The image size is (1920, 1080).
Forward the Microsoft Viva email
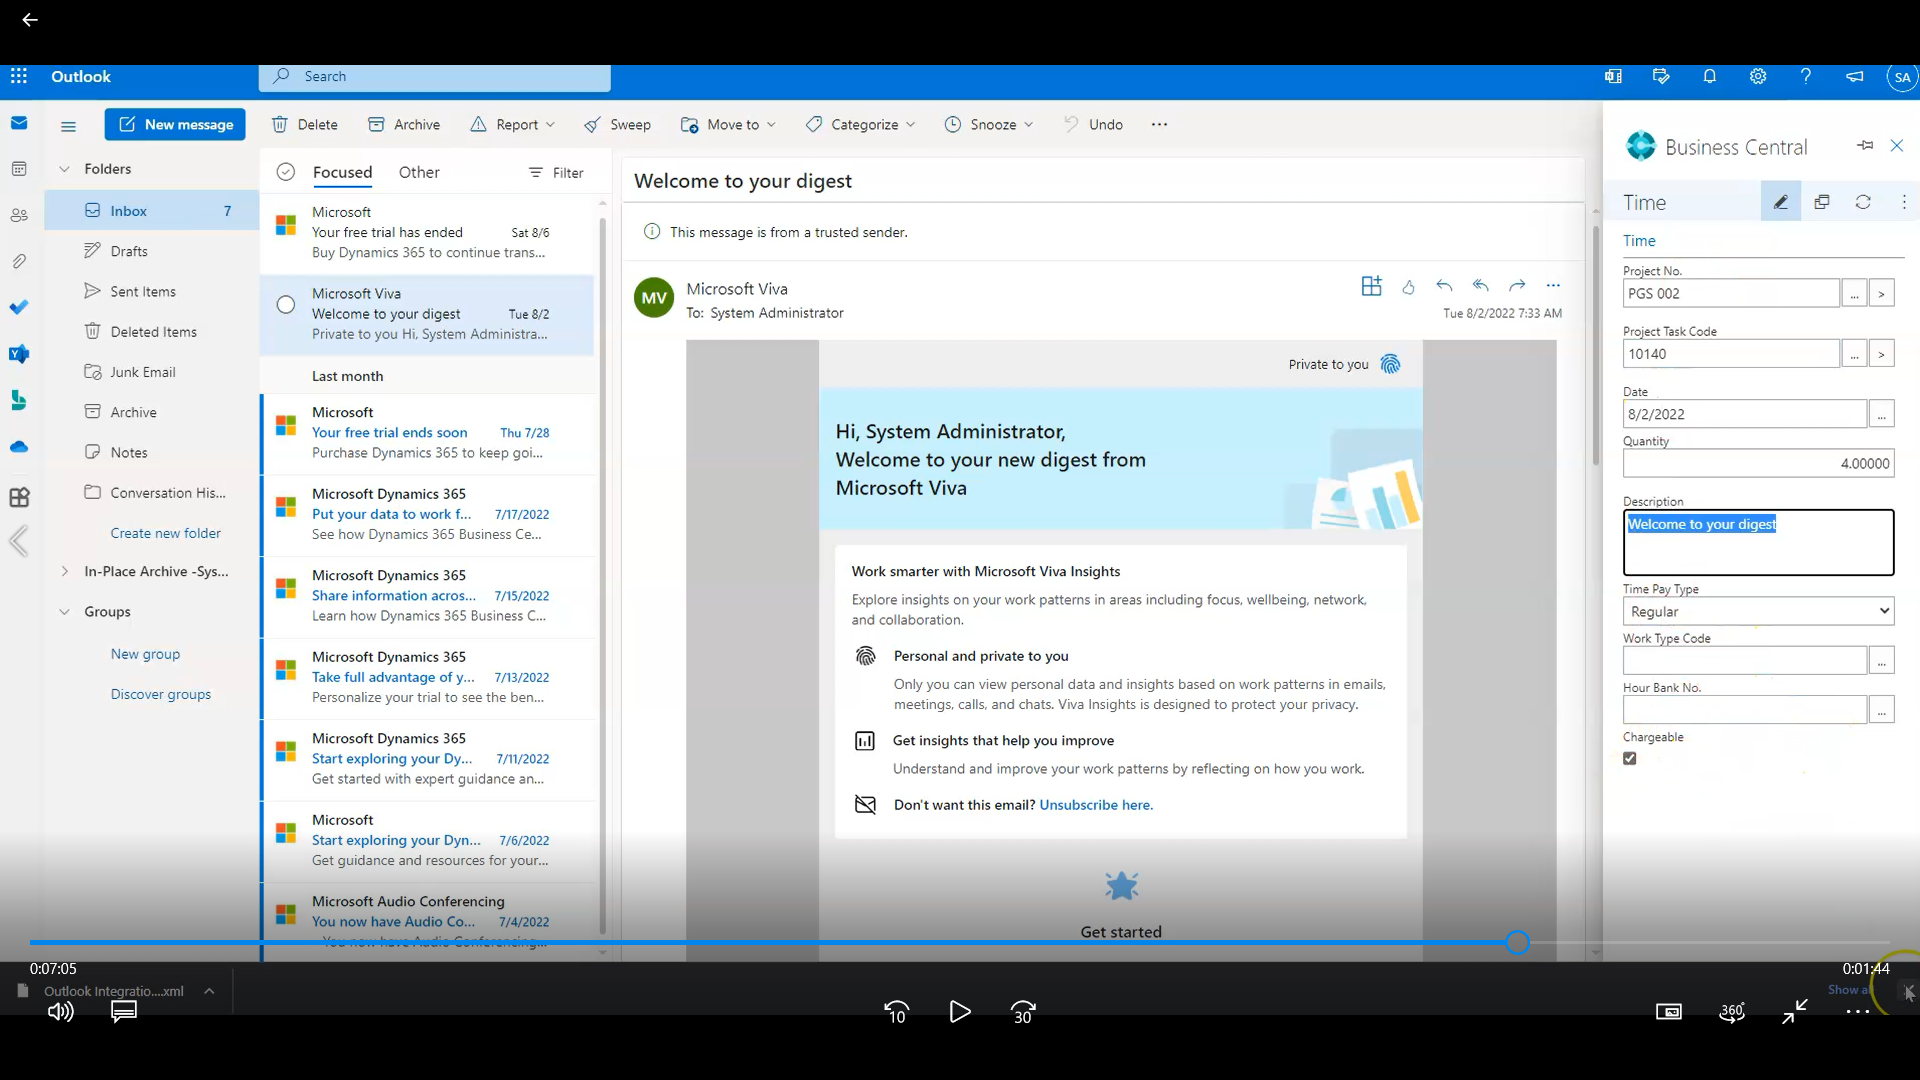coord(1517,286)
